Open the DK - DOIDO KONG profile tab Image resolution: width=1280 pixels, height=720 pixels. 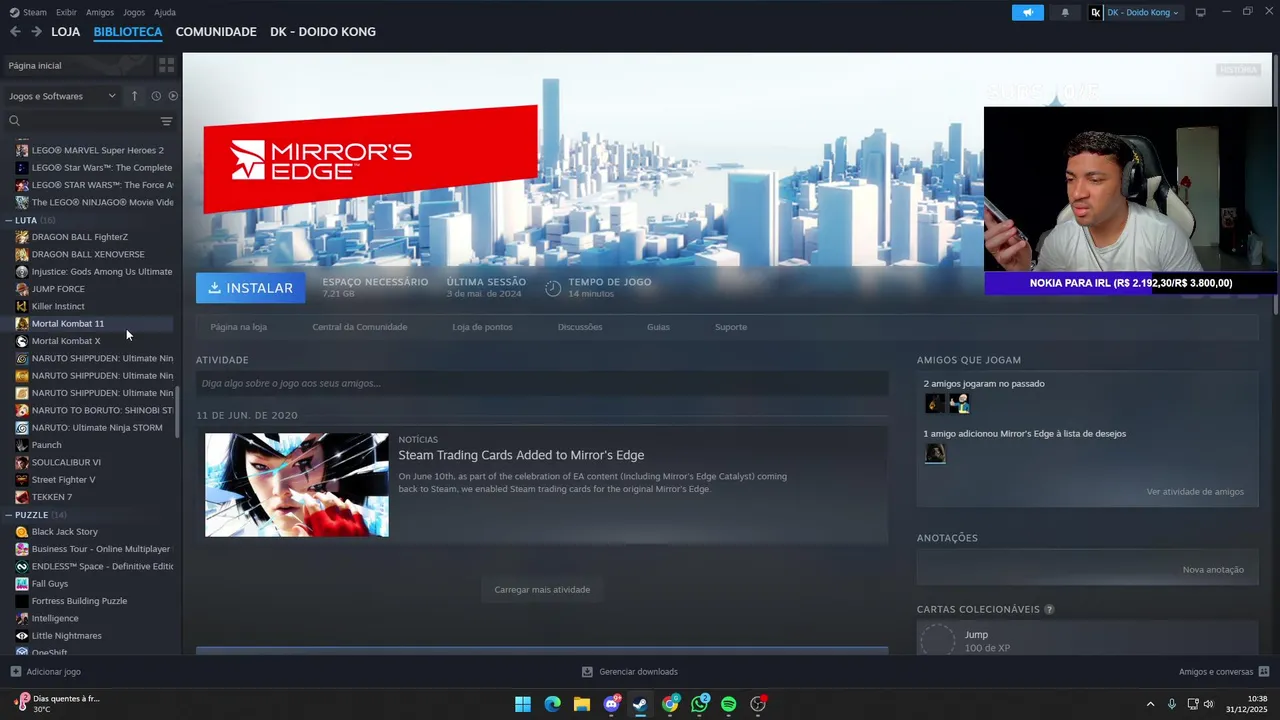323,32
